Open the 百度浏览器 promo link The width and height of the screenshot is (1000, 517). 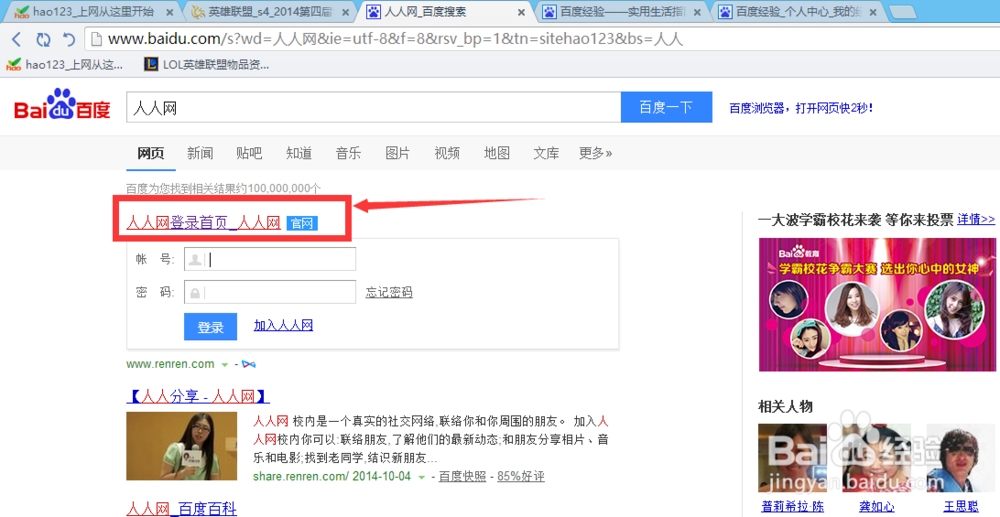tap(801, 108)
